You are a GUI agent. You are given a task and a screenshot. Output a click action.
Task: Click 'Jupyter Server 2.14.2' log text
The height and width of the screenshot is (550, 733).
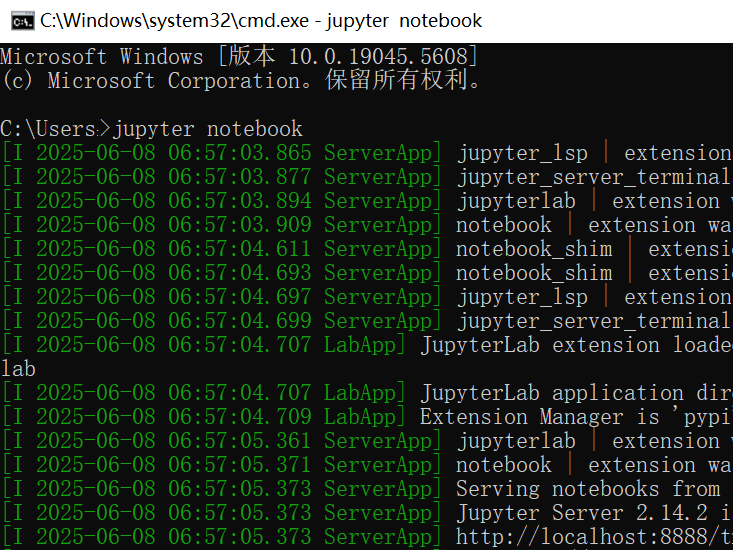click(x=582, y=513)
